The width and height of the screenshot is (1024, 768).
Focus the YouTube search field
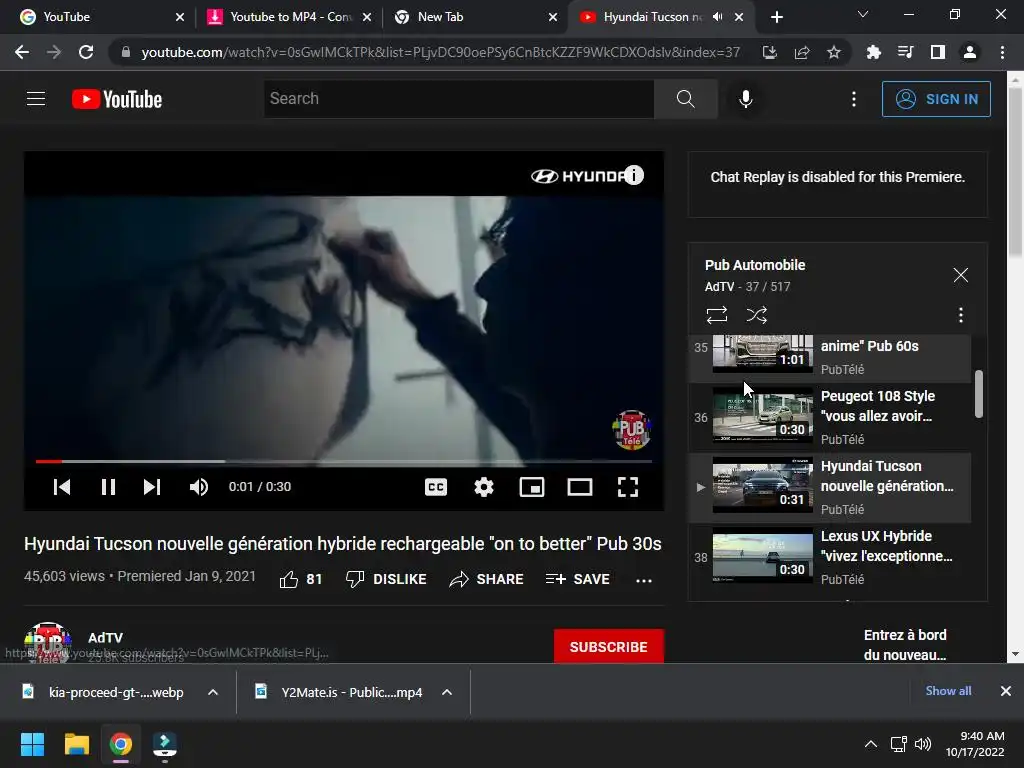point(459,99)
